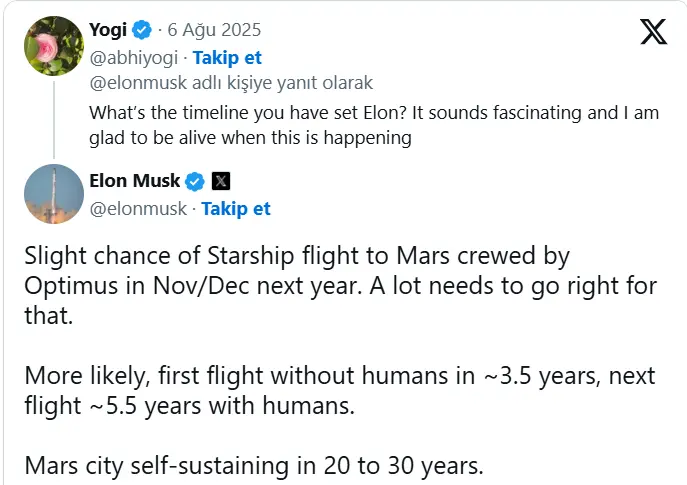This screenshot has height=485, width=687.
Task: Open the Elon Musk display name
Action: [x=135, y=181]
